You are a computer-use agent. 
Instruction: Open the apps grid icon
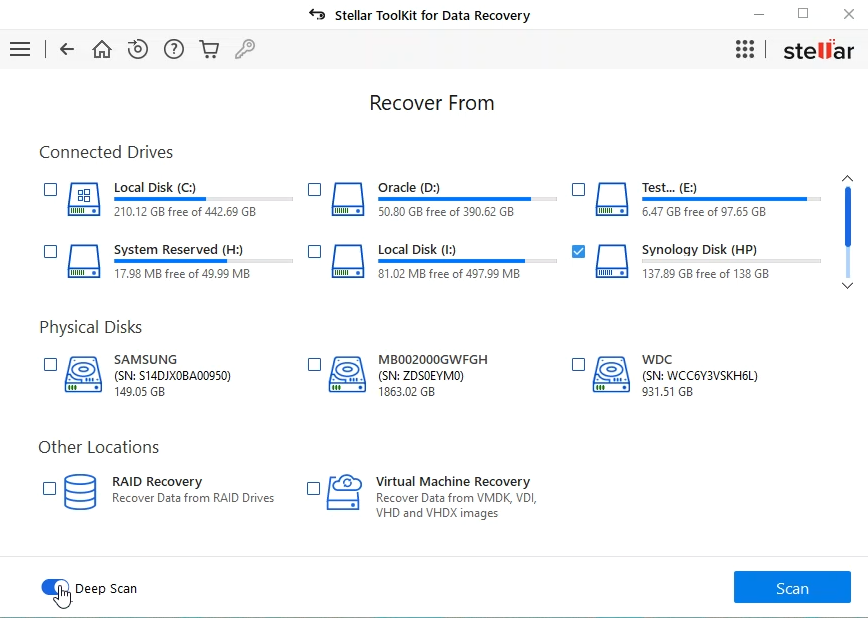pos(745,49)
